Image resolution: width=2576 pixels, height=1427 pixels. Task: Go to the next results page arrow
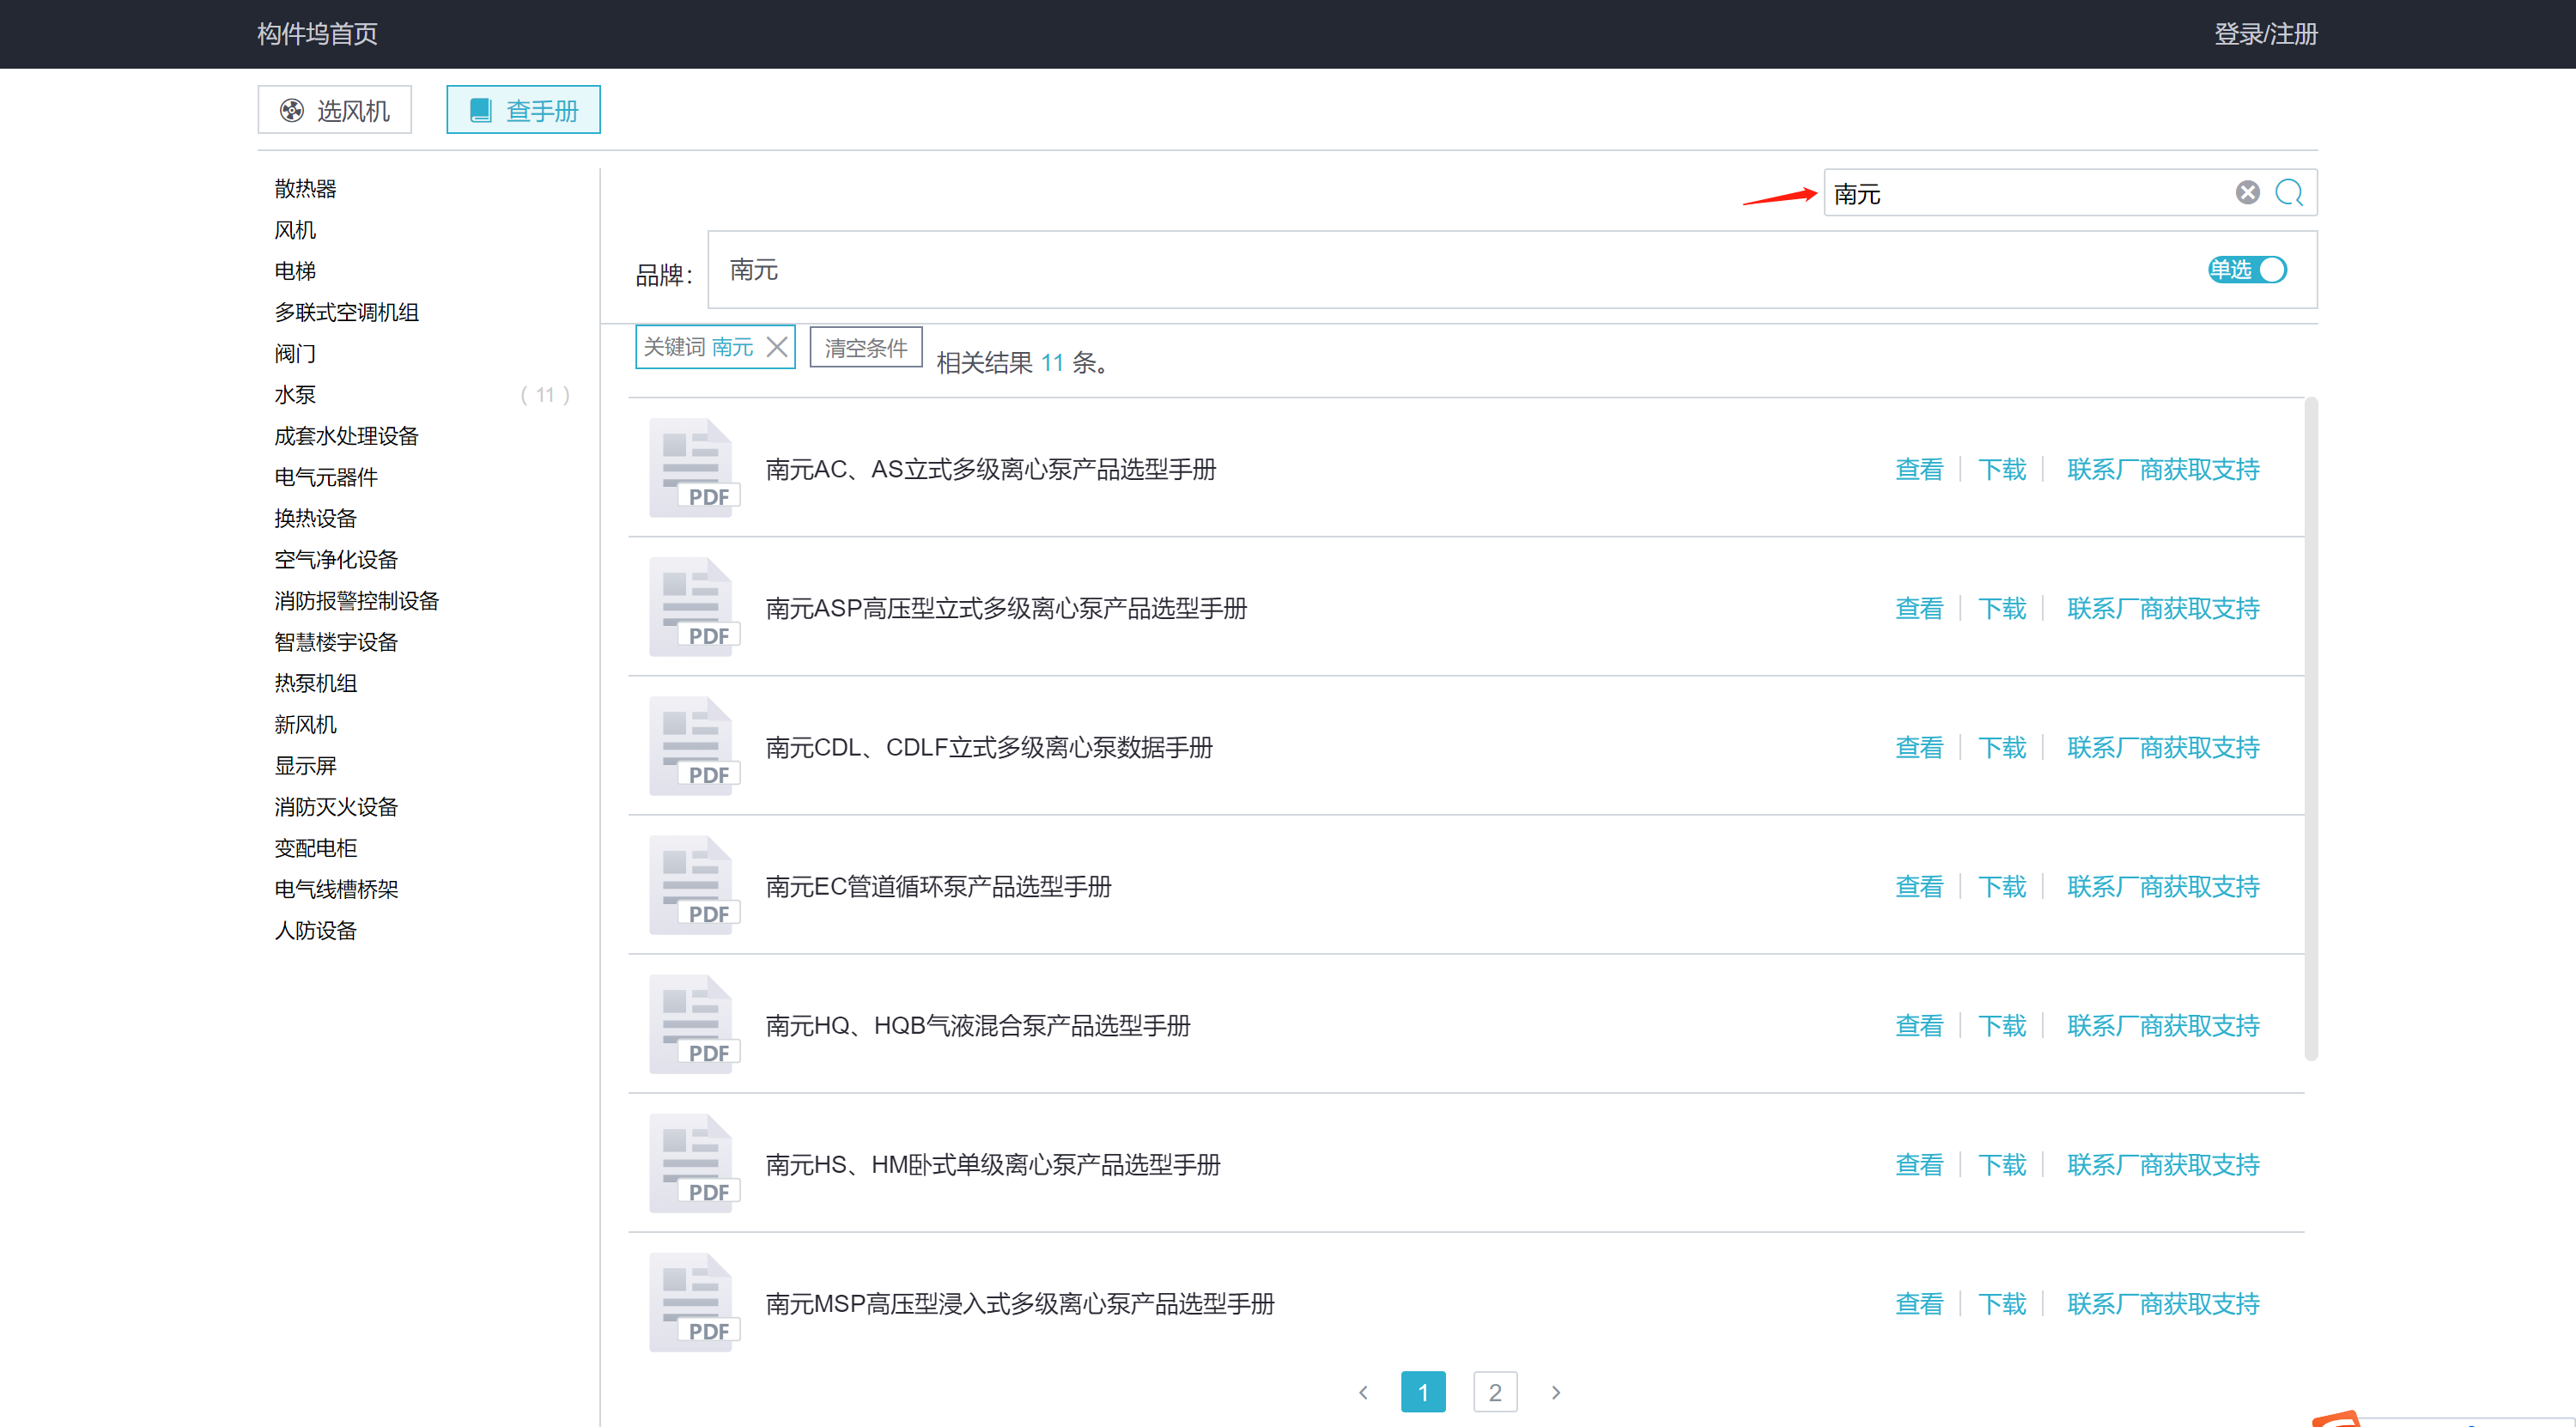tap(1555, 1391)
